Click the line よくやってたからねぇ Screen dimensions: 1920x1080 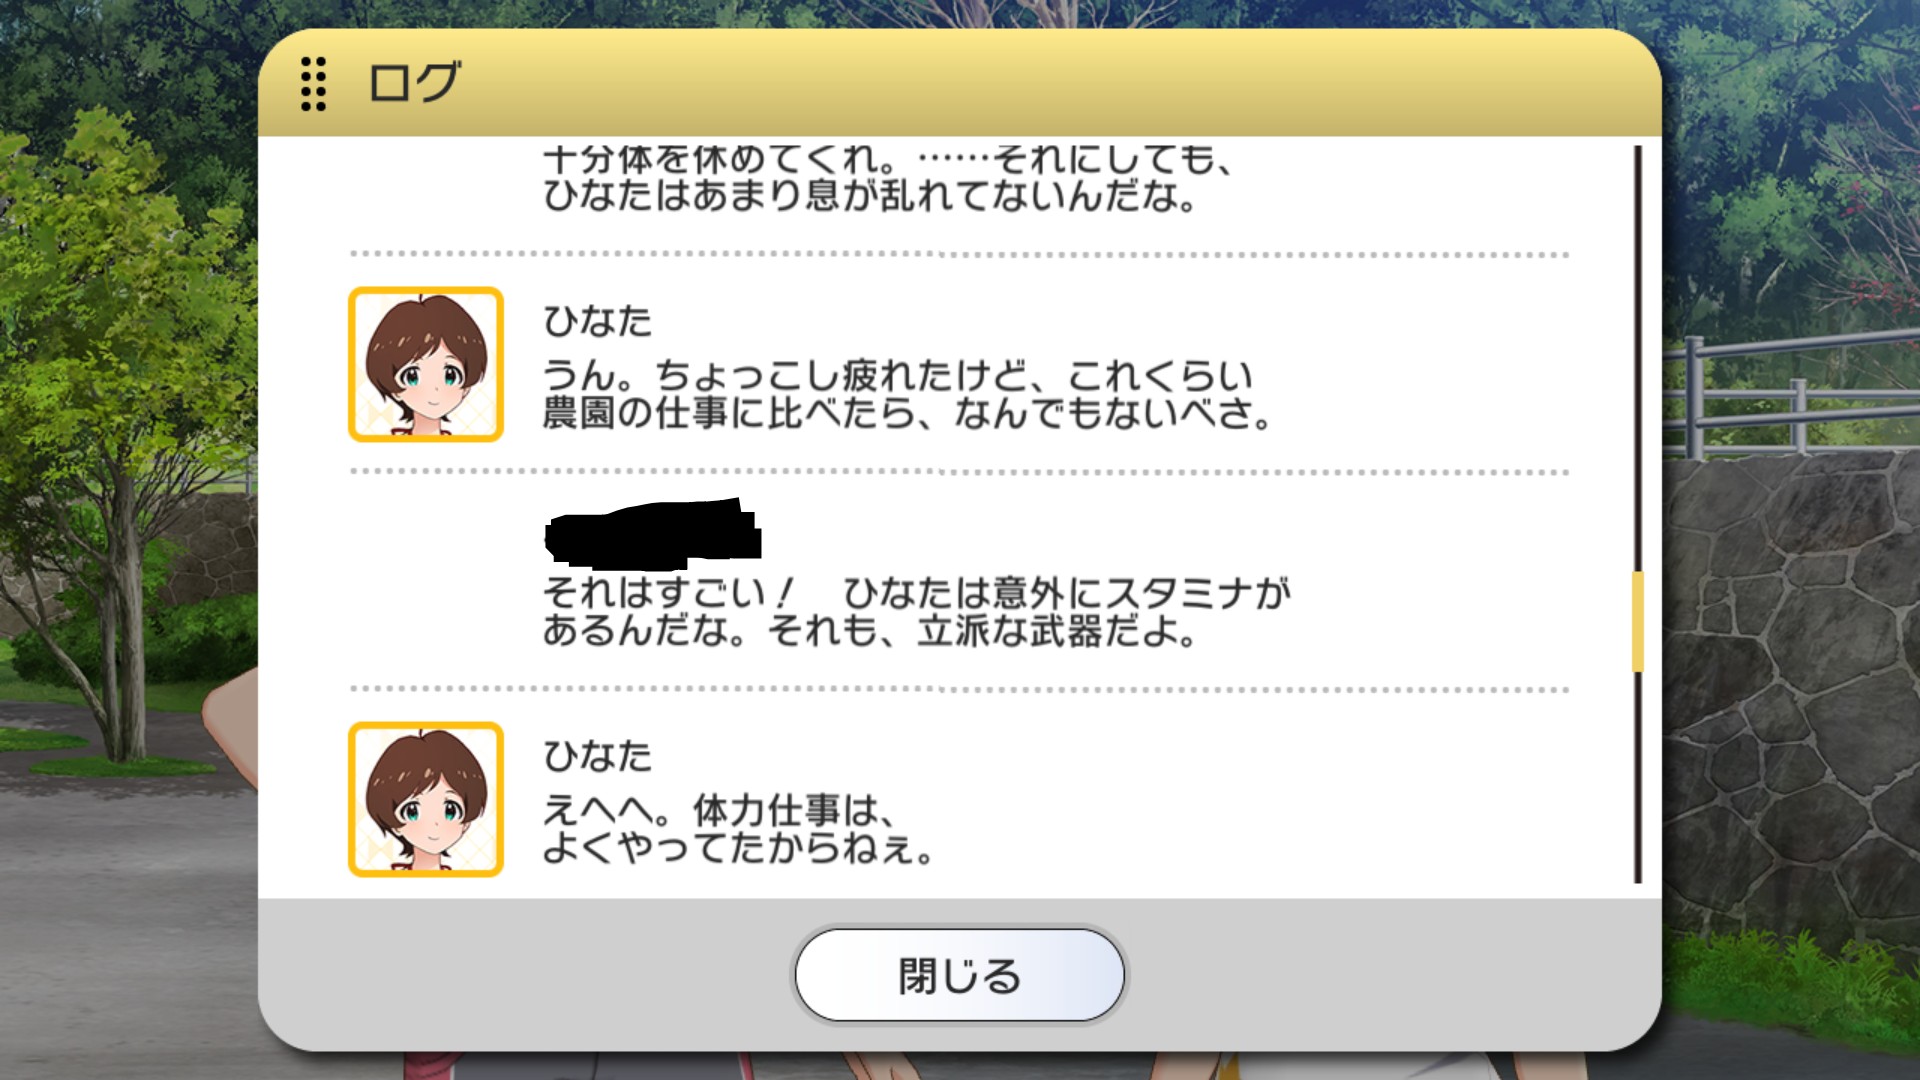(738, 849)
